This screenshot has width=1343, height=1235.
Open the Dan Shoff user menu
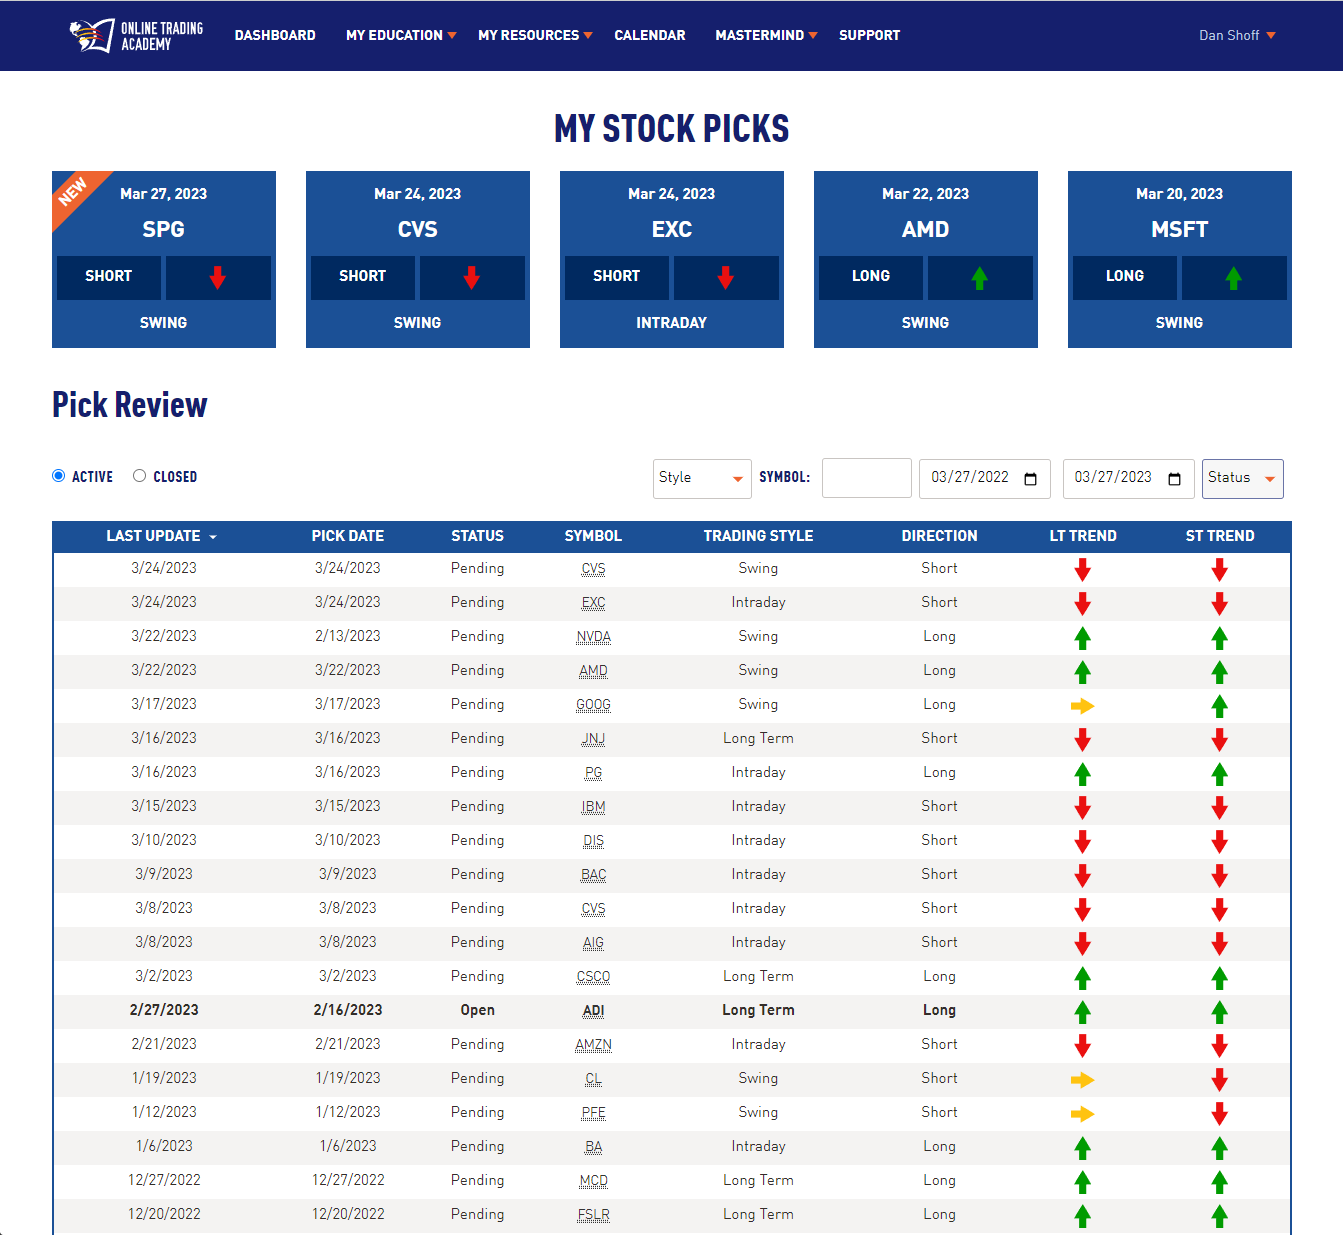tap(1237, 35)
